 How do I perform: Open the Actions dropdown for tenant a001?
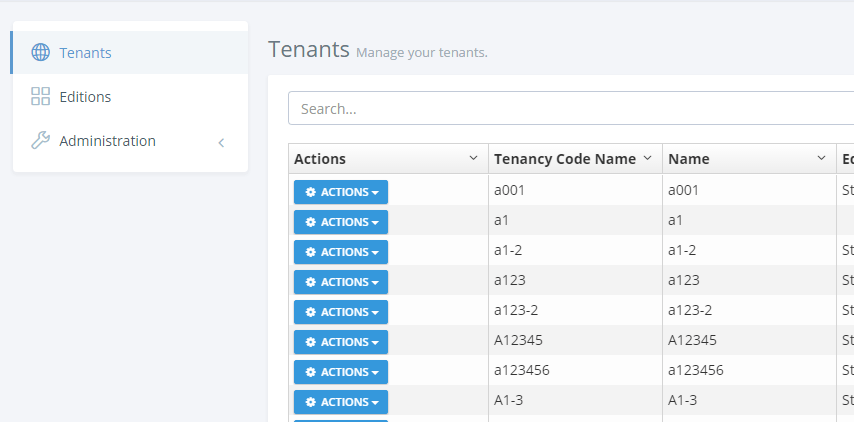pyautogui.click(x=341, y=192)
